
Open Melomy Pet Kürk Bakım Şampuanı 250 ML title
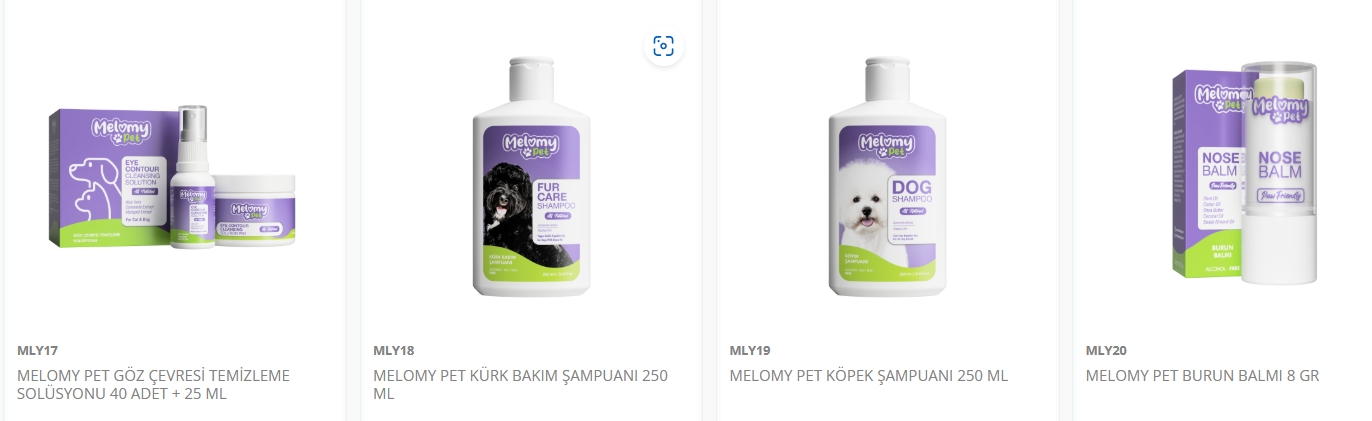click(521, 385)
